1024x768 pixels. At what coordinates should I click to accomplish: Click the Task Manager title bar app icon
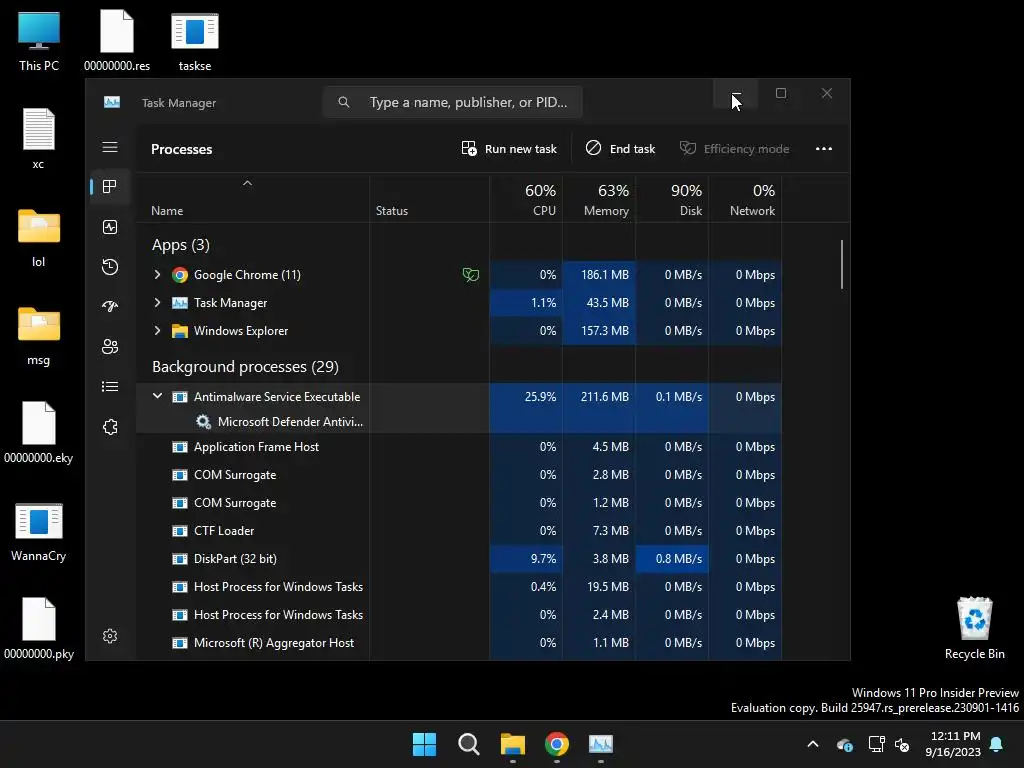coord(112,102)
